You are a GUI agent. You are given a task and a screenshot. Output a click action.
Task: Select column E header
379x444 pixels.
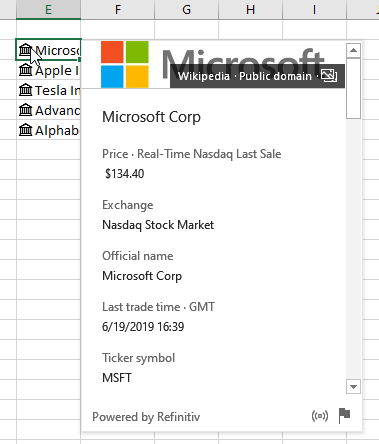tap(48, 10)
